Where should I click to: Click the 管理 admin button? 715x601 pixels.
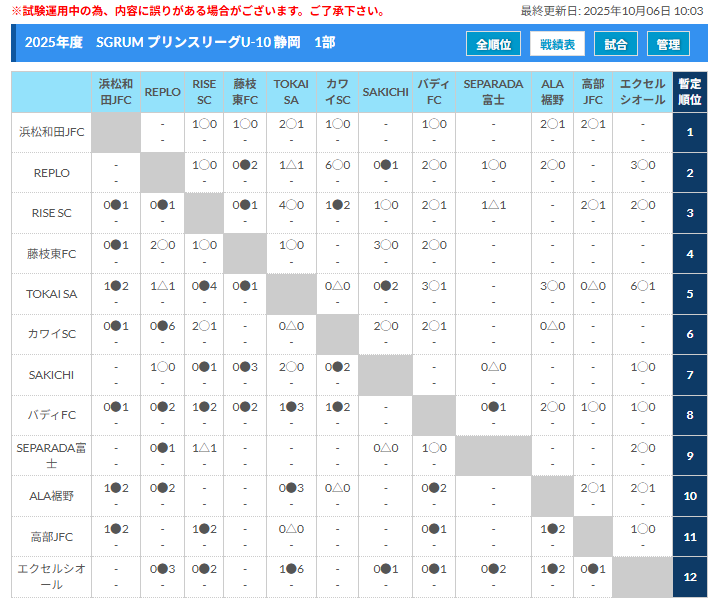click(x=668, y=45)
